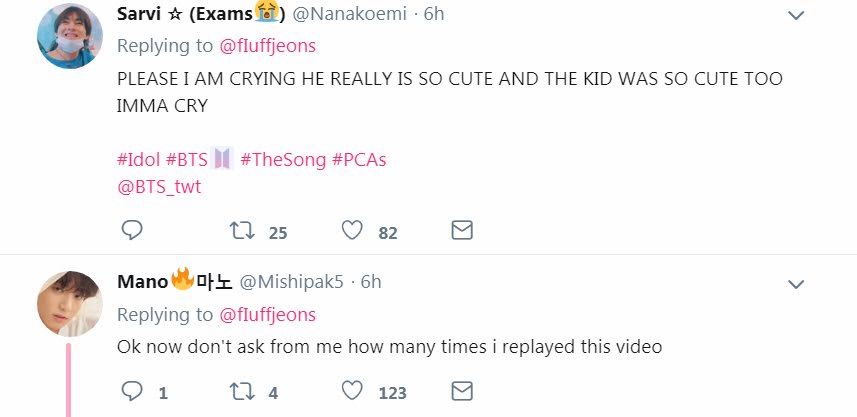Retweet Mano's tweet with 4 retweets
Image resolution: width=857 pixels, height=417 pixels.
tap(242, 391)
